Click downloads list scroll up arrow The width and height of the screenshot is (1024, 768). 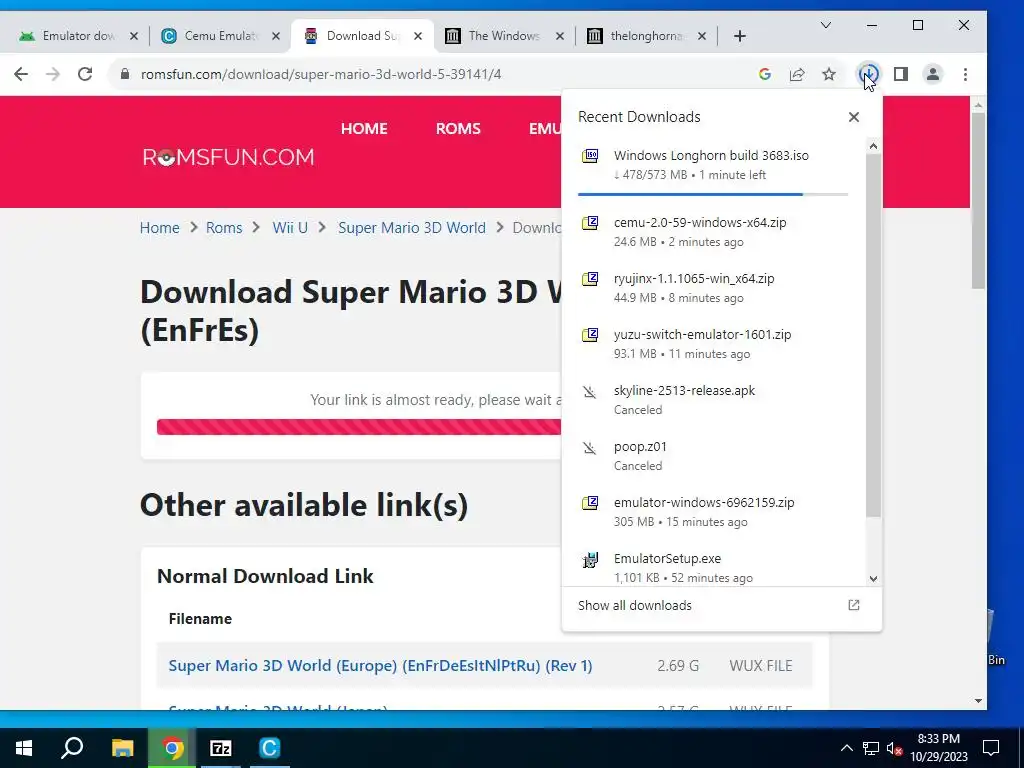(x=873, y=146)
